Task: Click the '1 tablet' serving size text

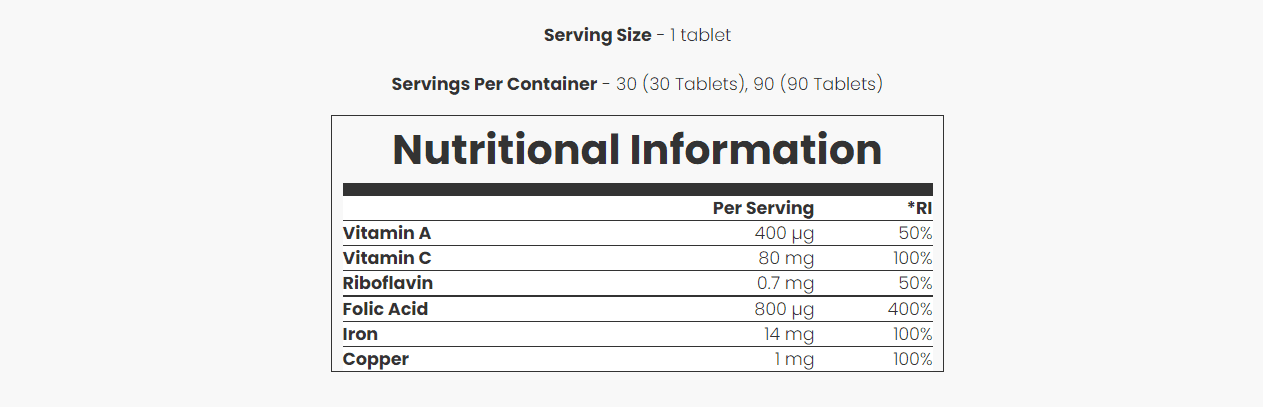Action: click(700, 35)
